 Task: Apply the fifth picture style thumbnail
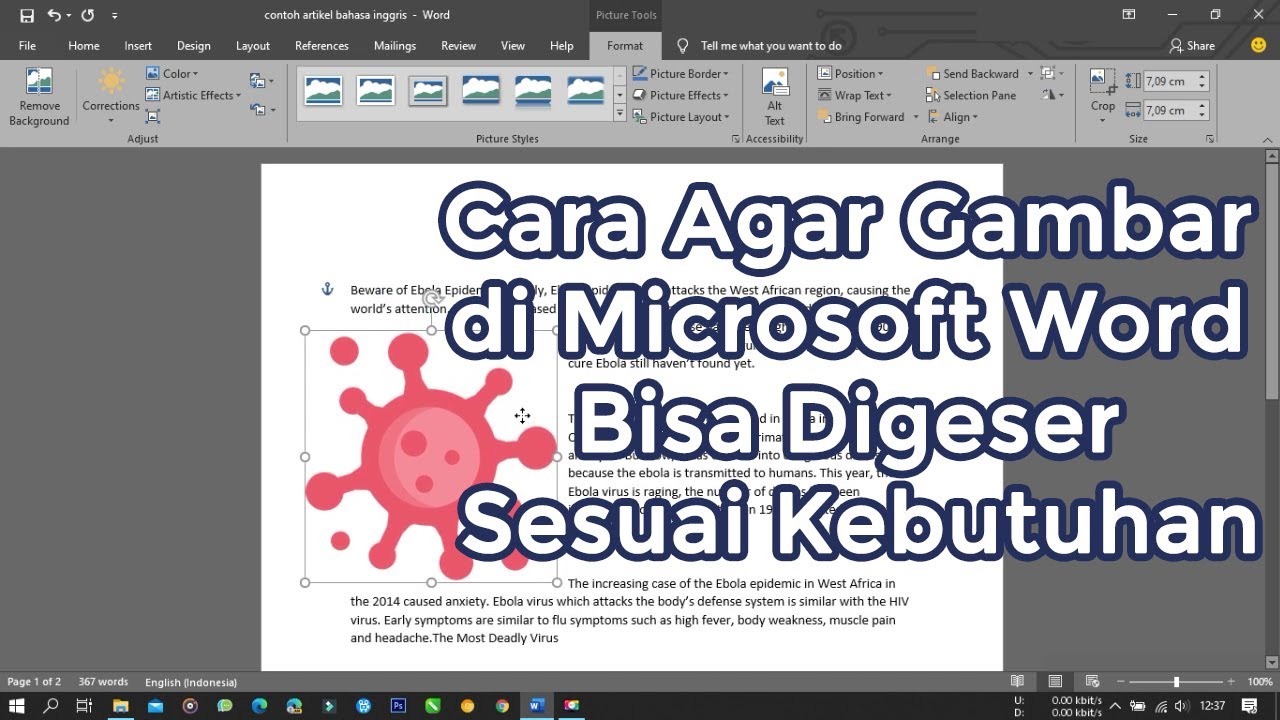coord(533,91)
